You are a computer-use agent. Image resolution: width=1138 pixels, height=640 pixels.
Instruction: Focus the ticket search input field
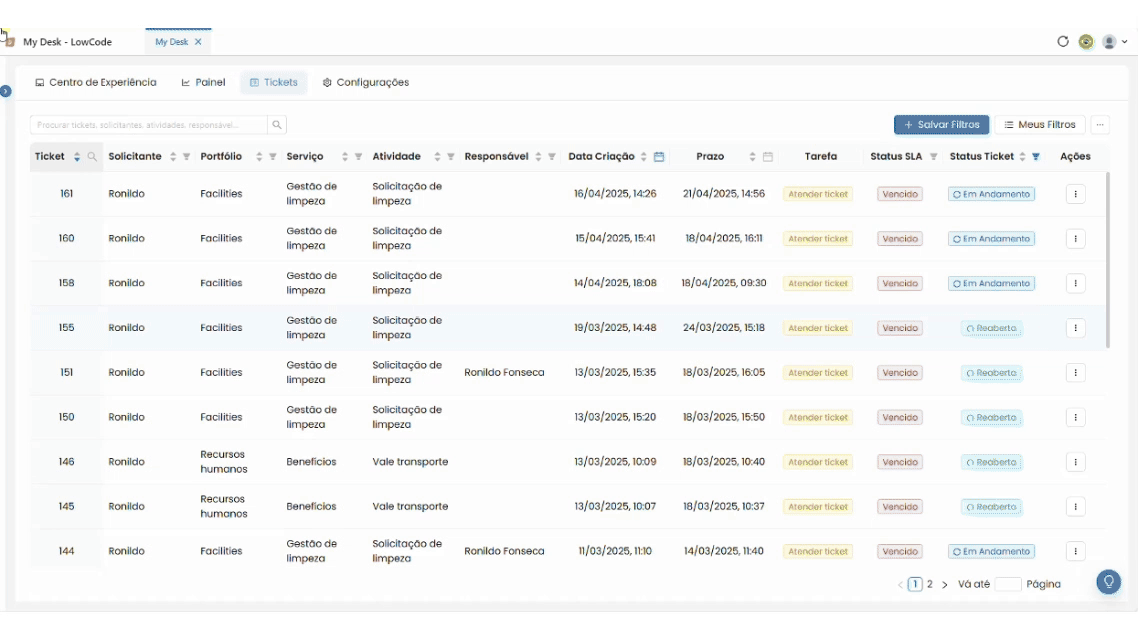point(149,125)
